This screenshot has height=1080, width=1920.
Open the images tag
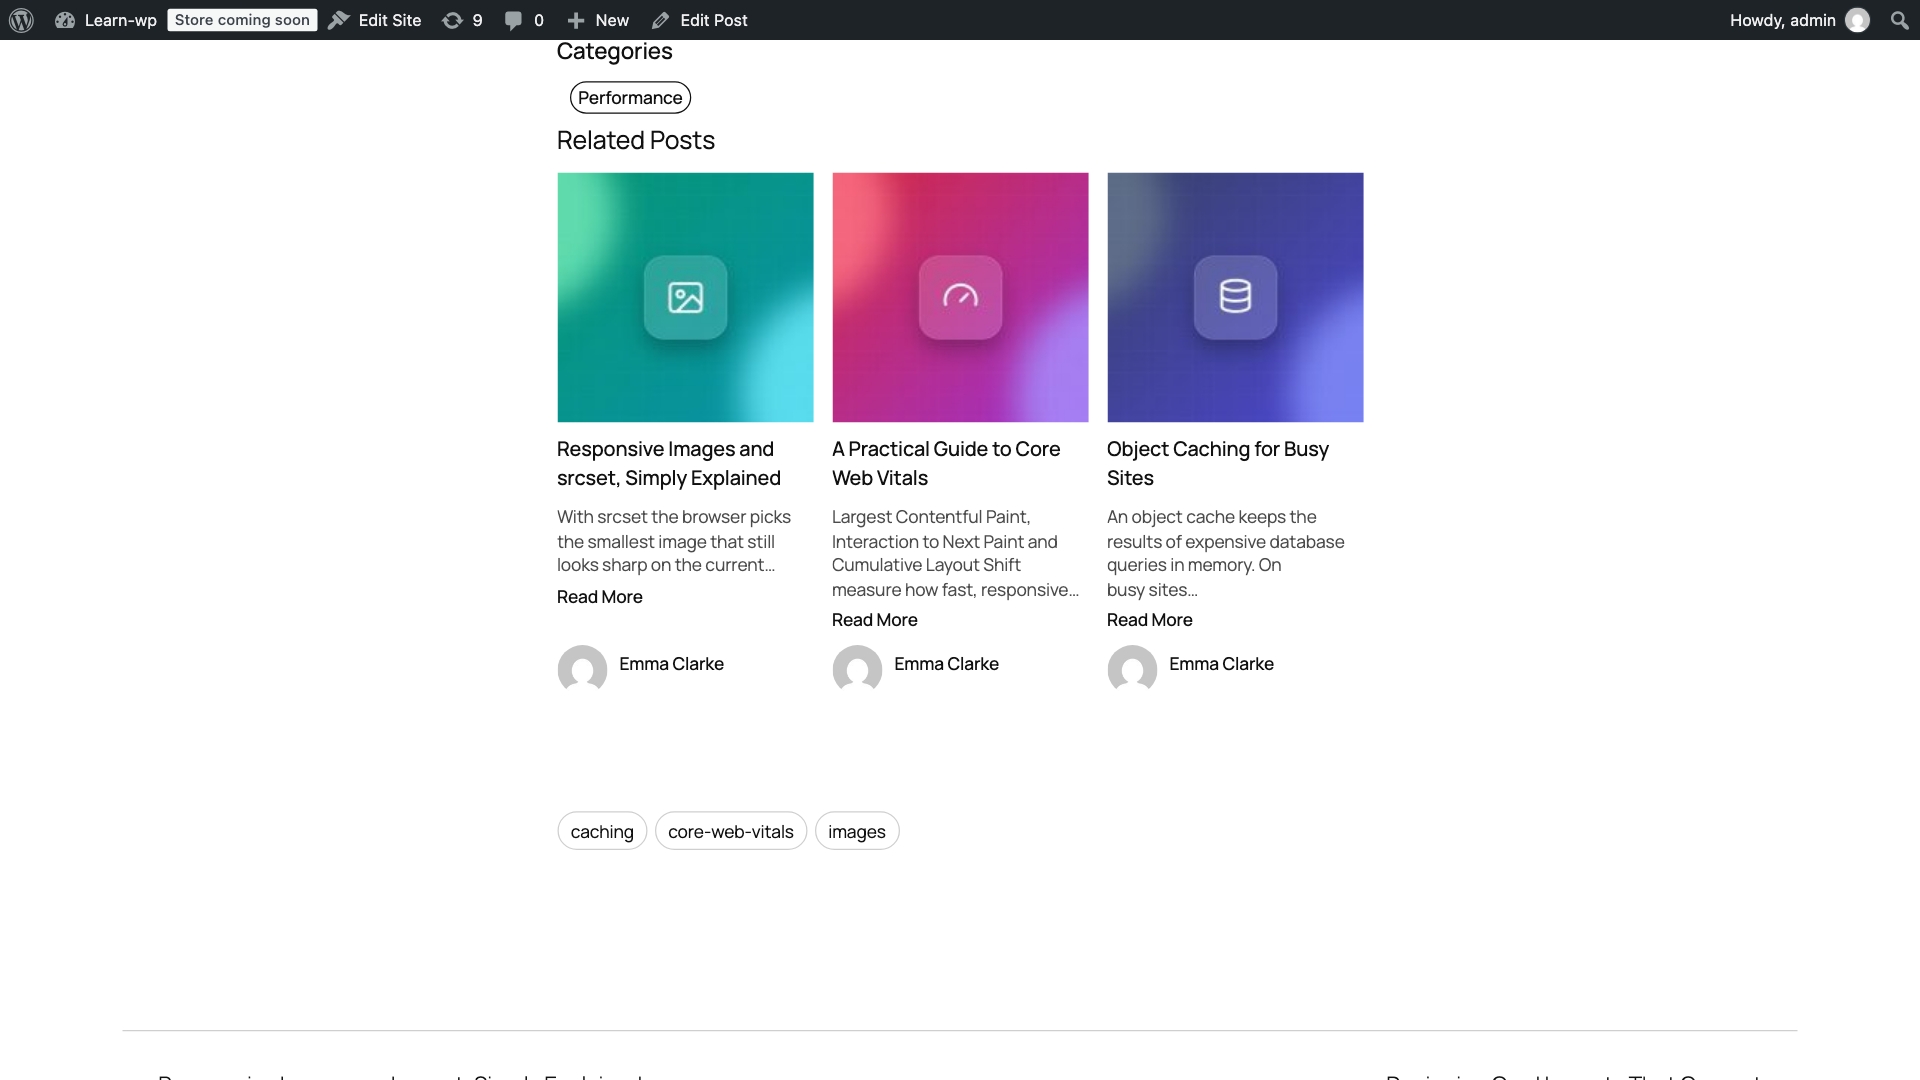(857, 831)
